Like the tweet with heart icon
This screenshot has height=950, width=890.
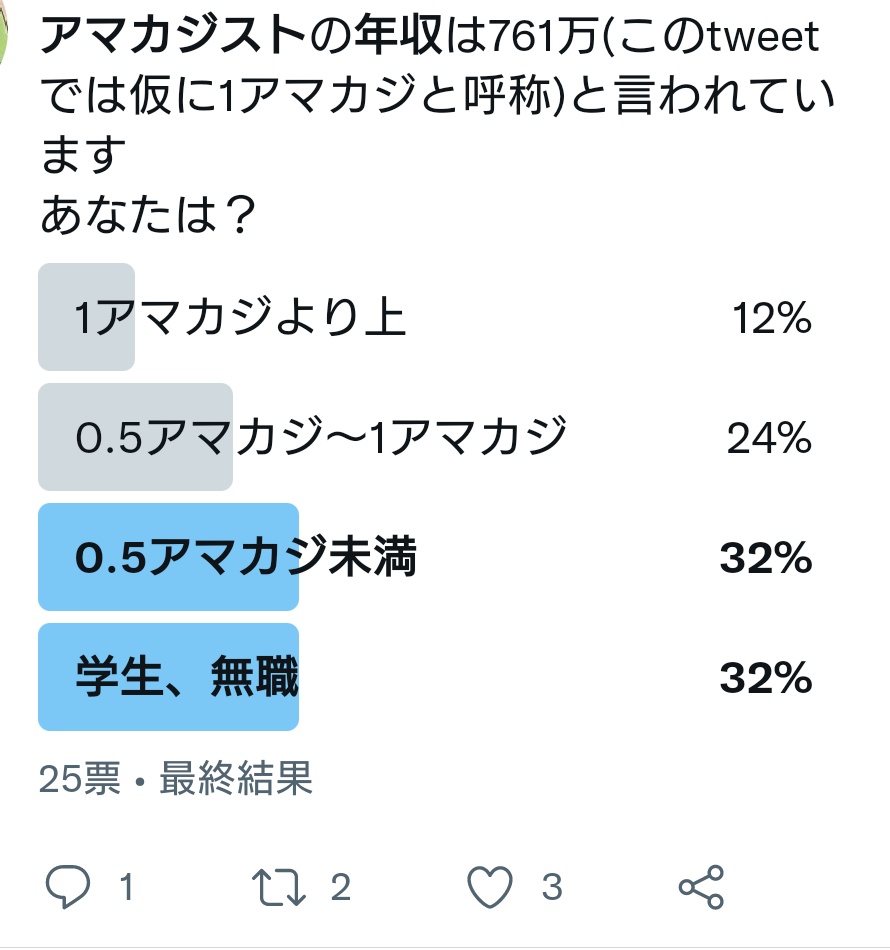490,887
